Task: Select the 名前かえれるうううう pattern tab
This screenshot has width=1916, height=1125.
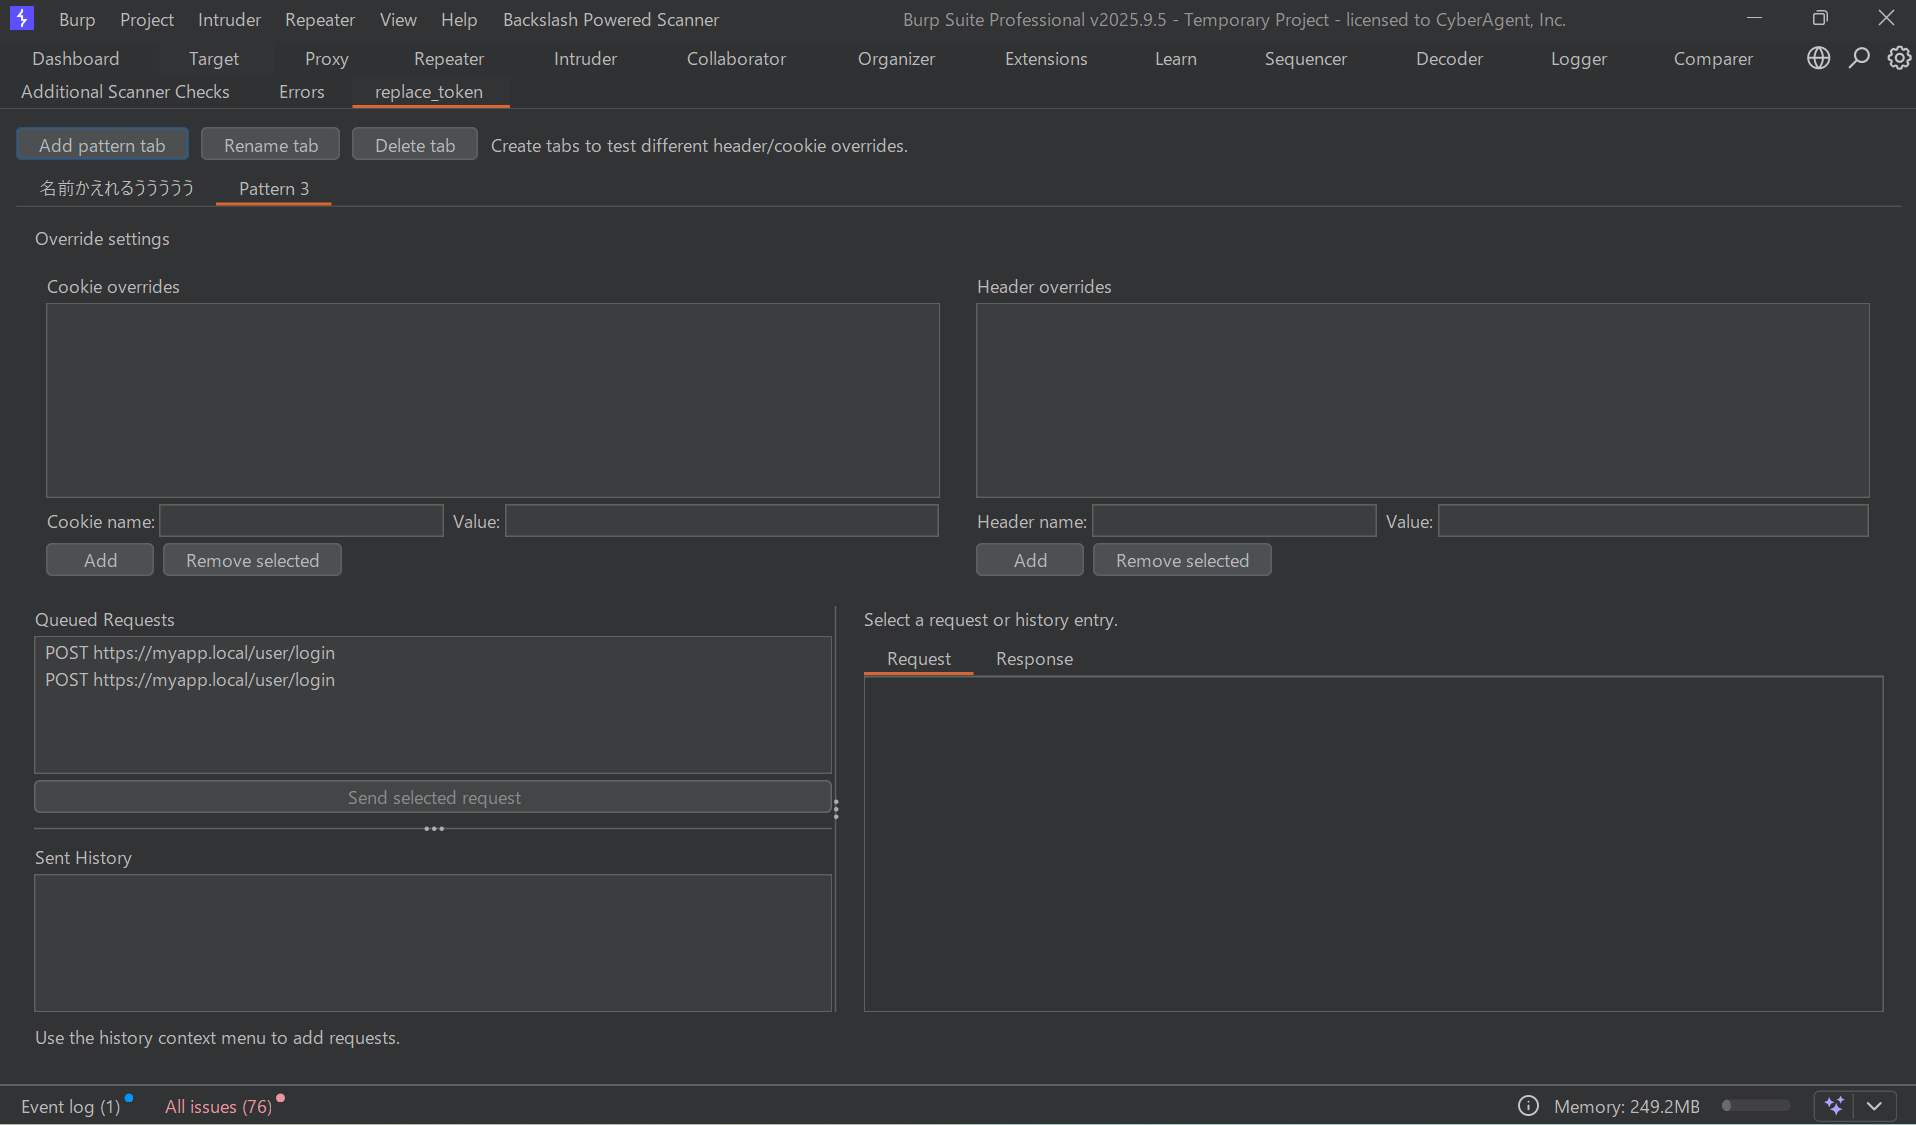Action: coord(116,188)
